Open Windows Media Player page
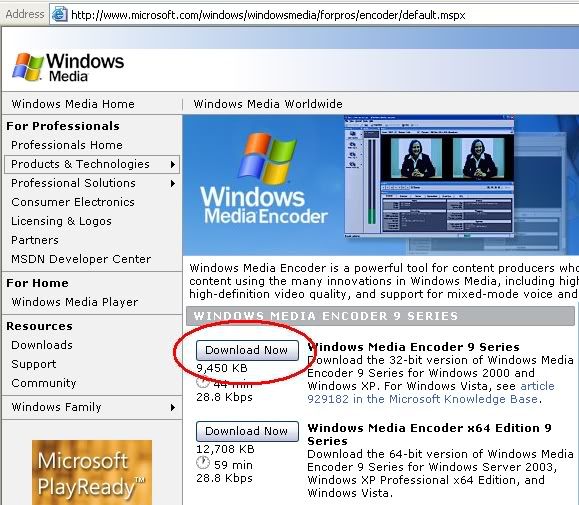The image size is (579, 505). tap(75, 302)
